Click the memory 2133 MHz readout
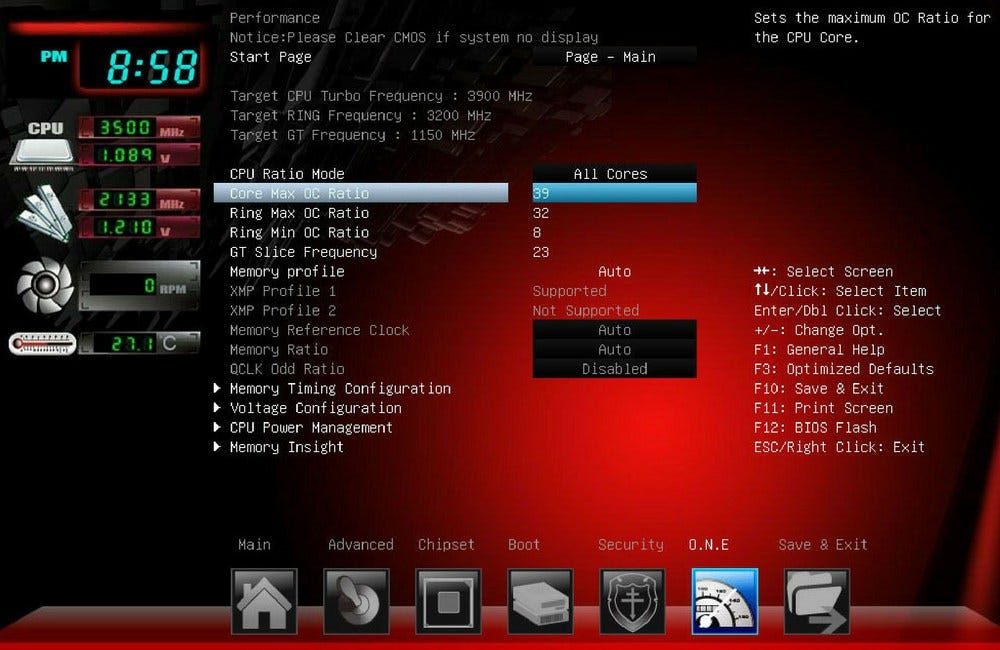The height and width of the screenshot is (650, 1000). pos(139,200)
